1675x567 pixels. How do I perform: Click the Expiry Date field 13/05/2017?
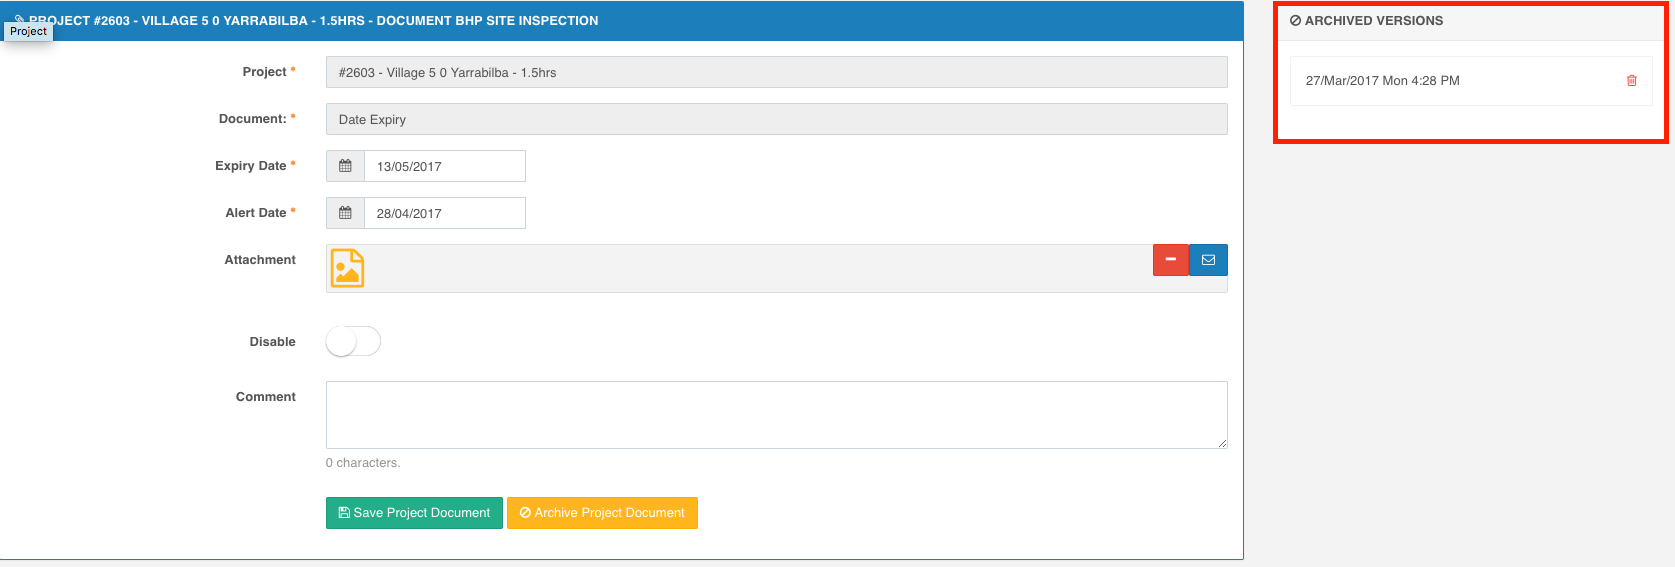point(444,166)
